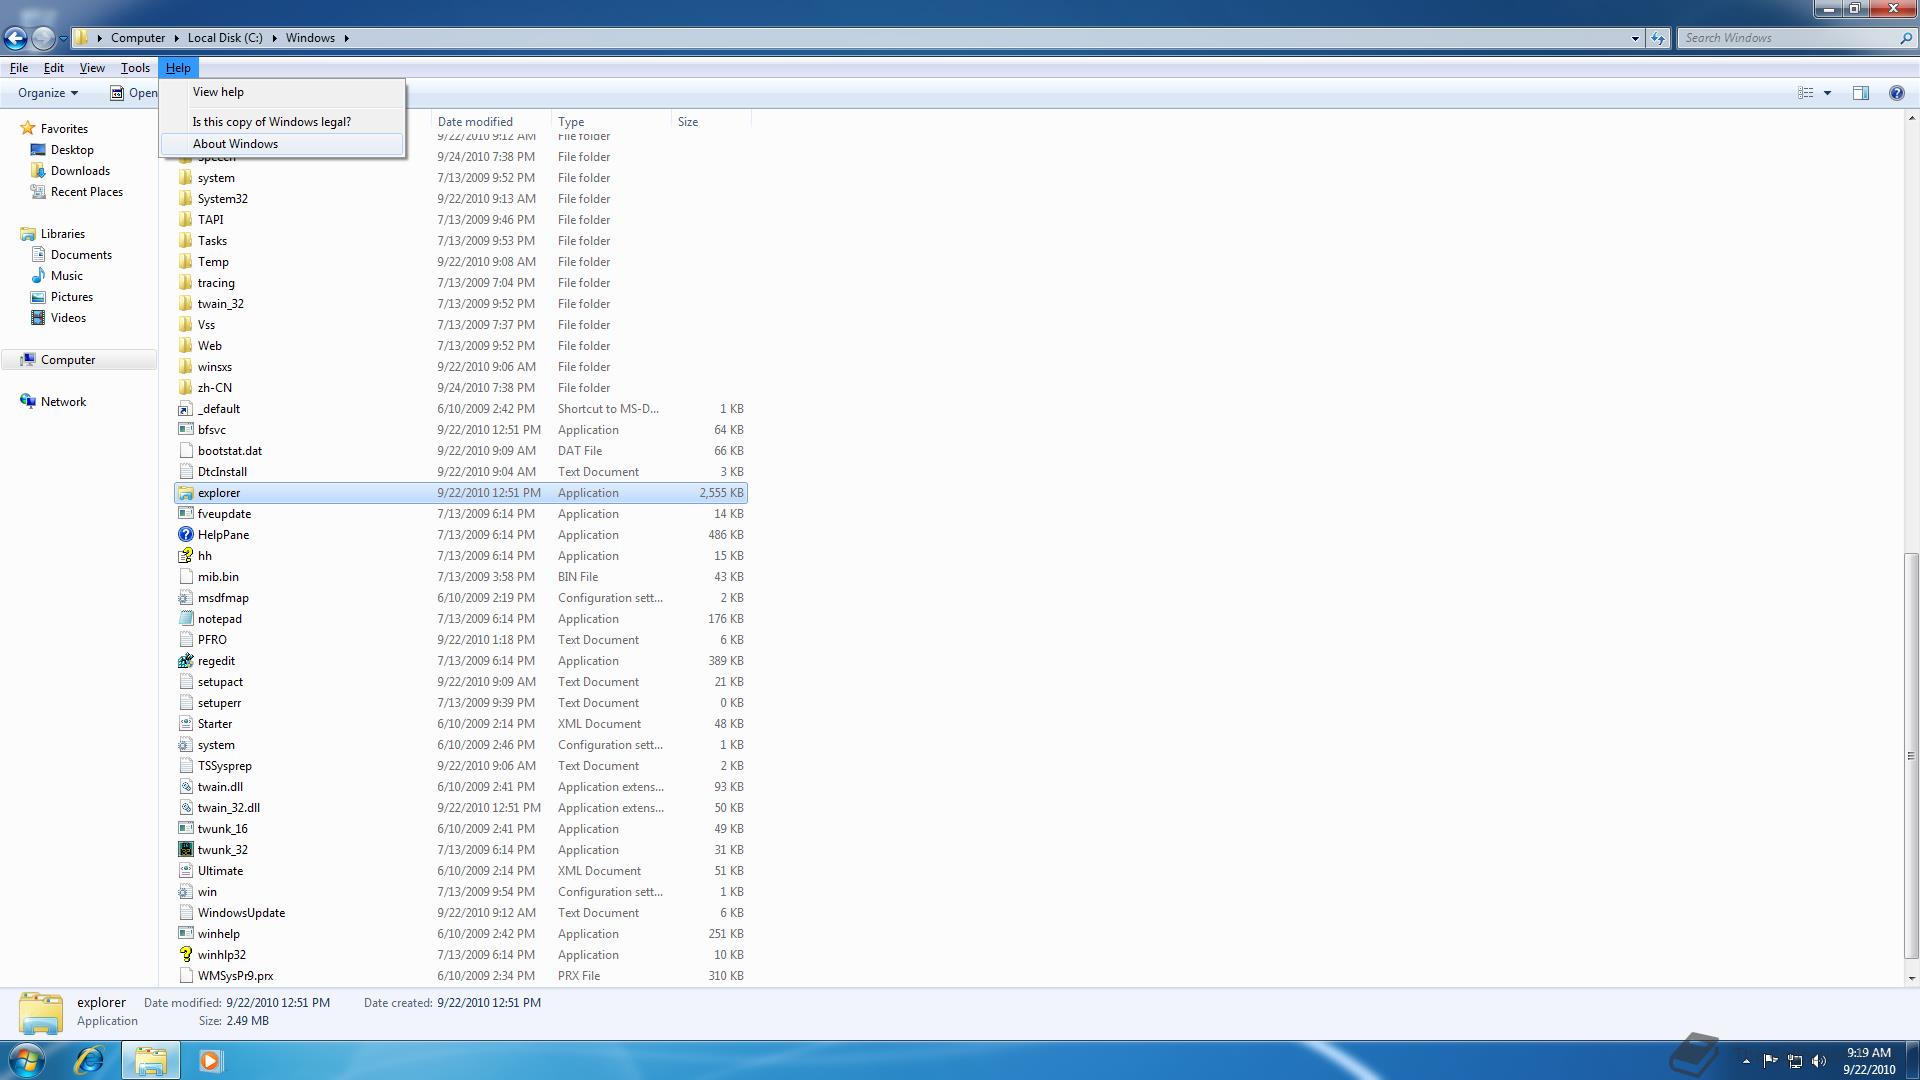Viewport: 1920px width, 1080px height.
Task: Open address bar history dropdown arrow
Action: click(1635, 38)
